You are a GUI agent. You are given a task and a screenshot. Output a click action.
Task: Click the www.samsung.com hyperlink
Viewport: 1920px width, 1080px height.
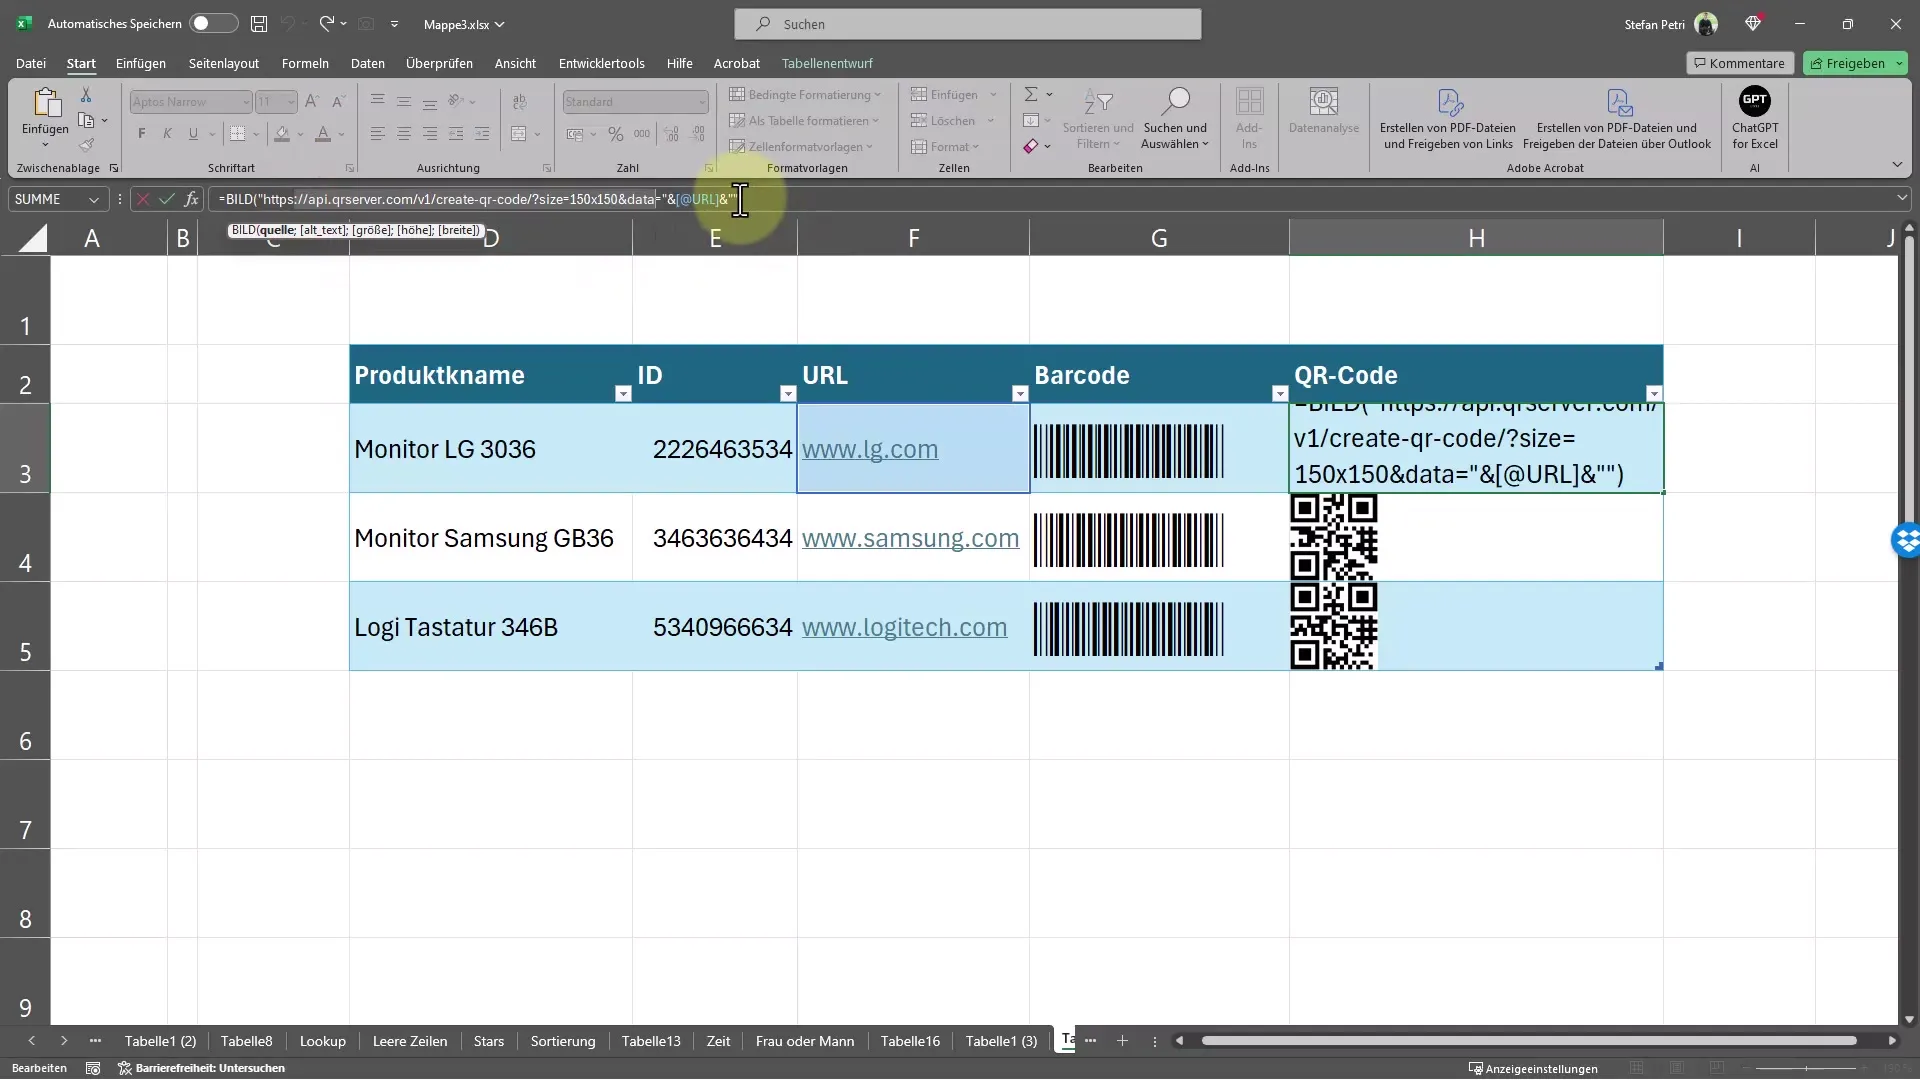coord(910,537)
